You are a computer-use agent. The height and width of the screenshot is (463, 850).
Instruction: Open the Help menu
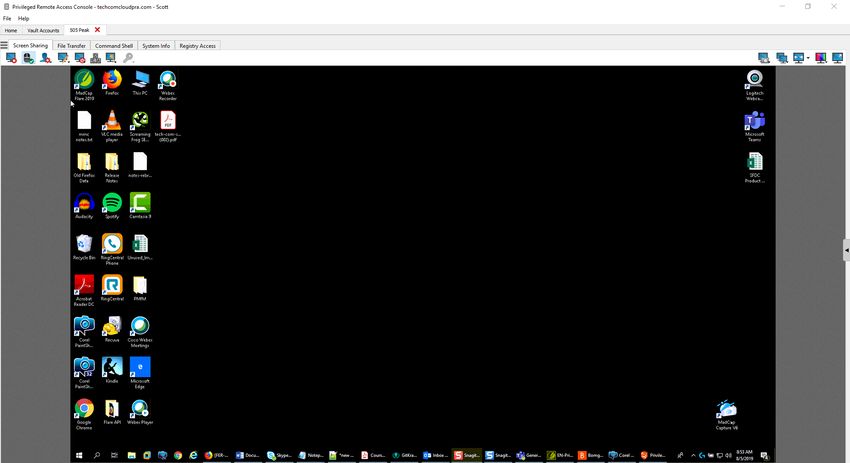coord(23,18)
